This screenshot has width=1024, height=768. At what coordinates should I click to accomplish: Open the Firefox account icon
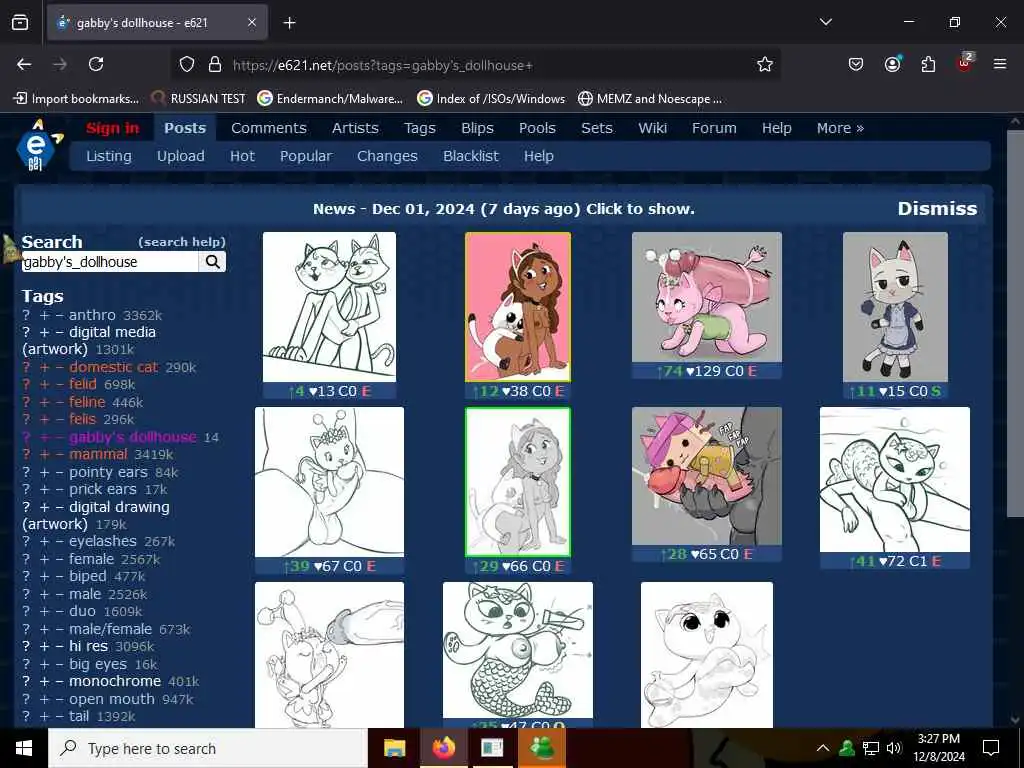click(x=892, y=63)
